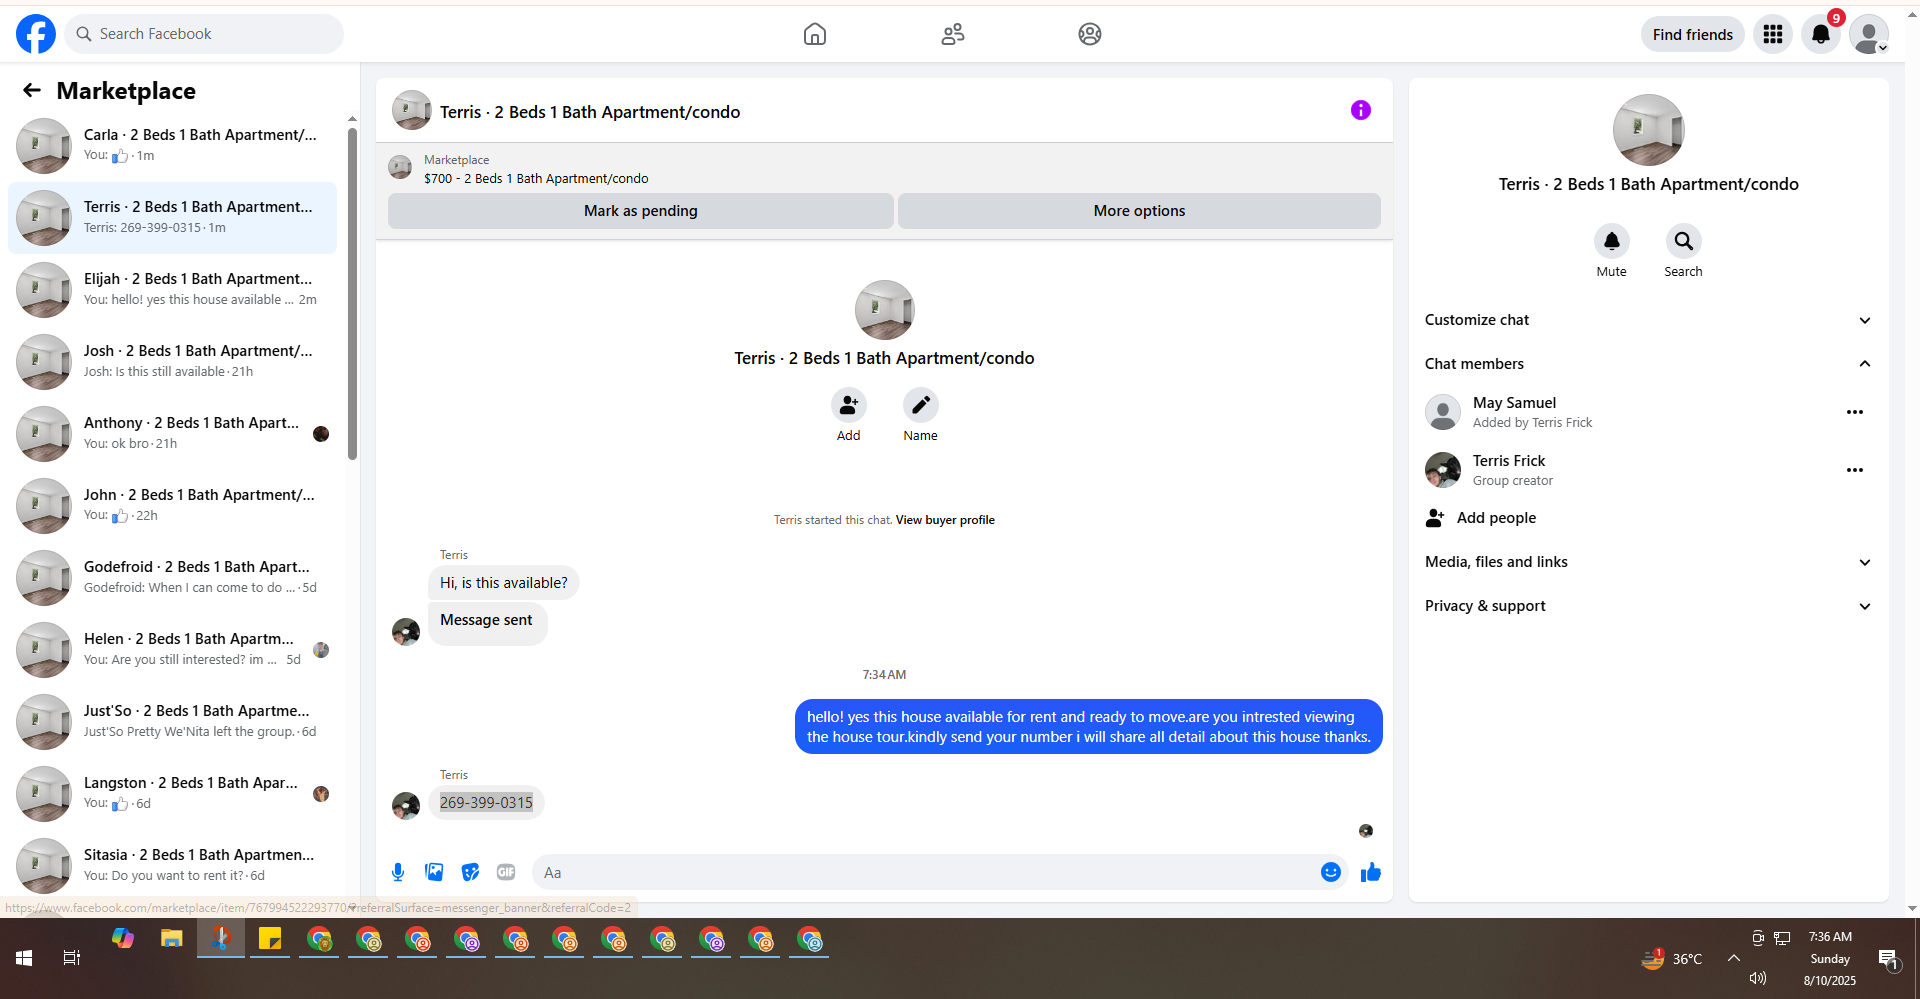
Task: Search in conversation
Action: pyautogui.click(x=1684, y=241)
